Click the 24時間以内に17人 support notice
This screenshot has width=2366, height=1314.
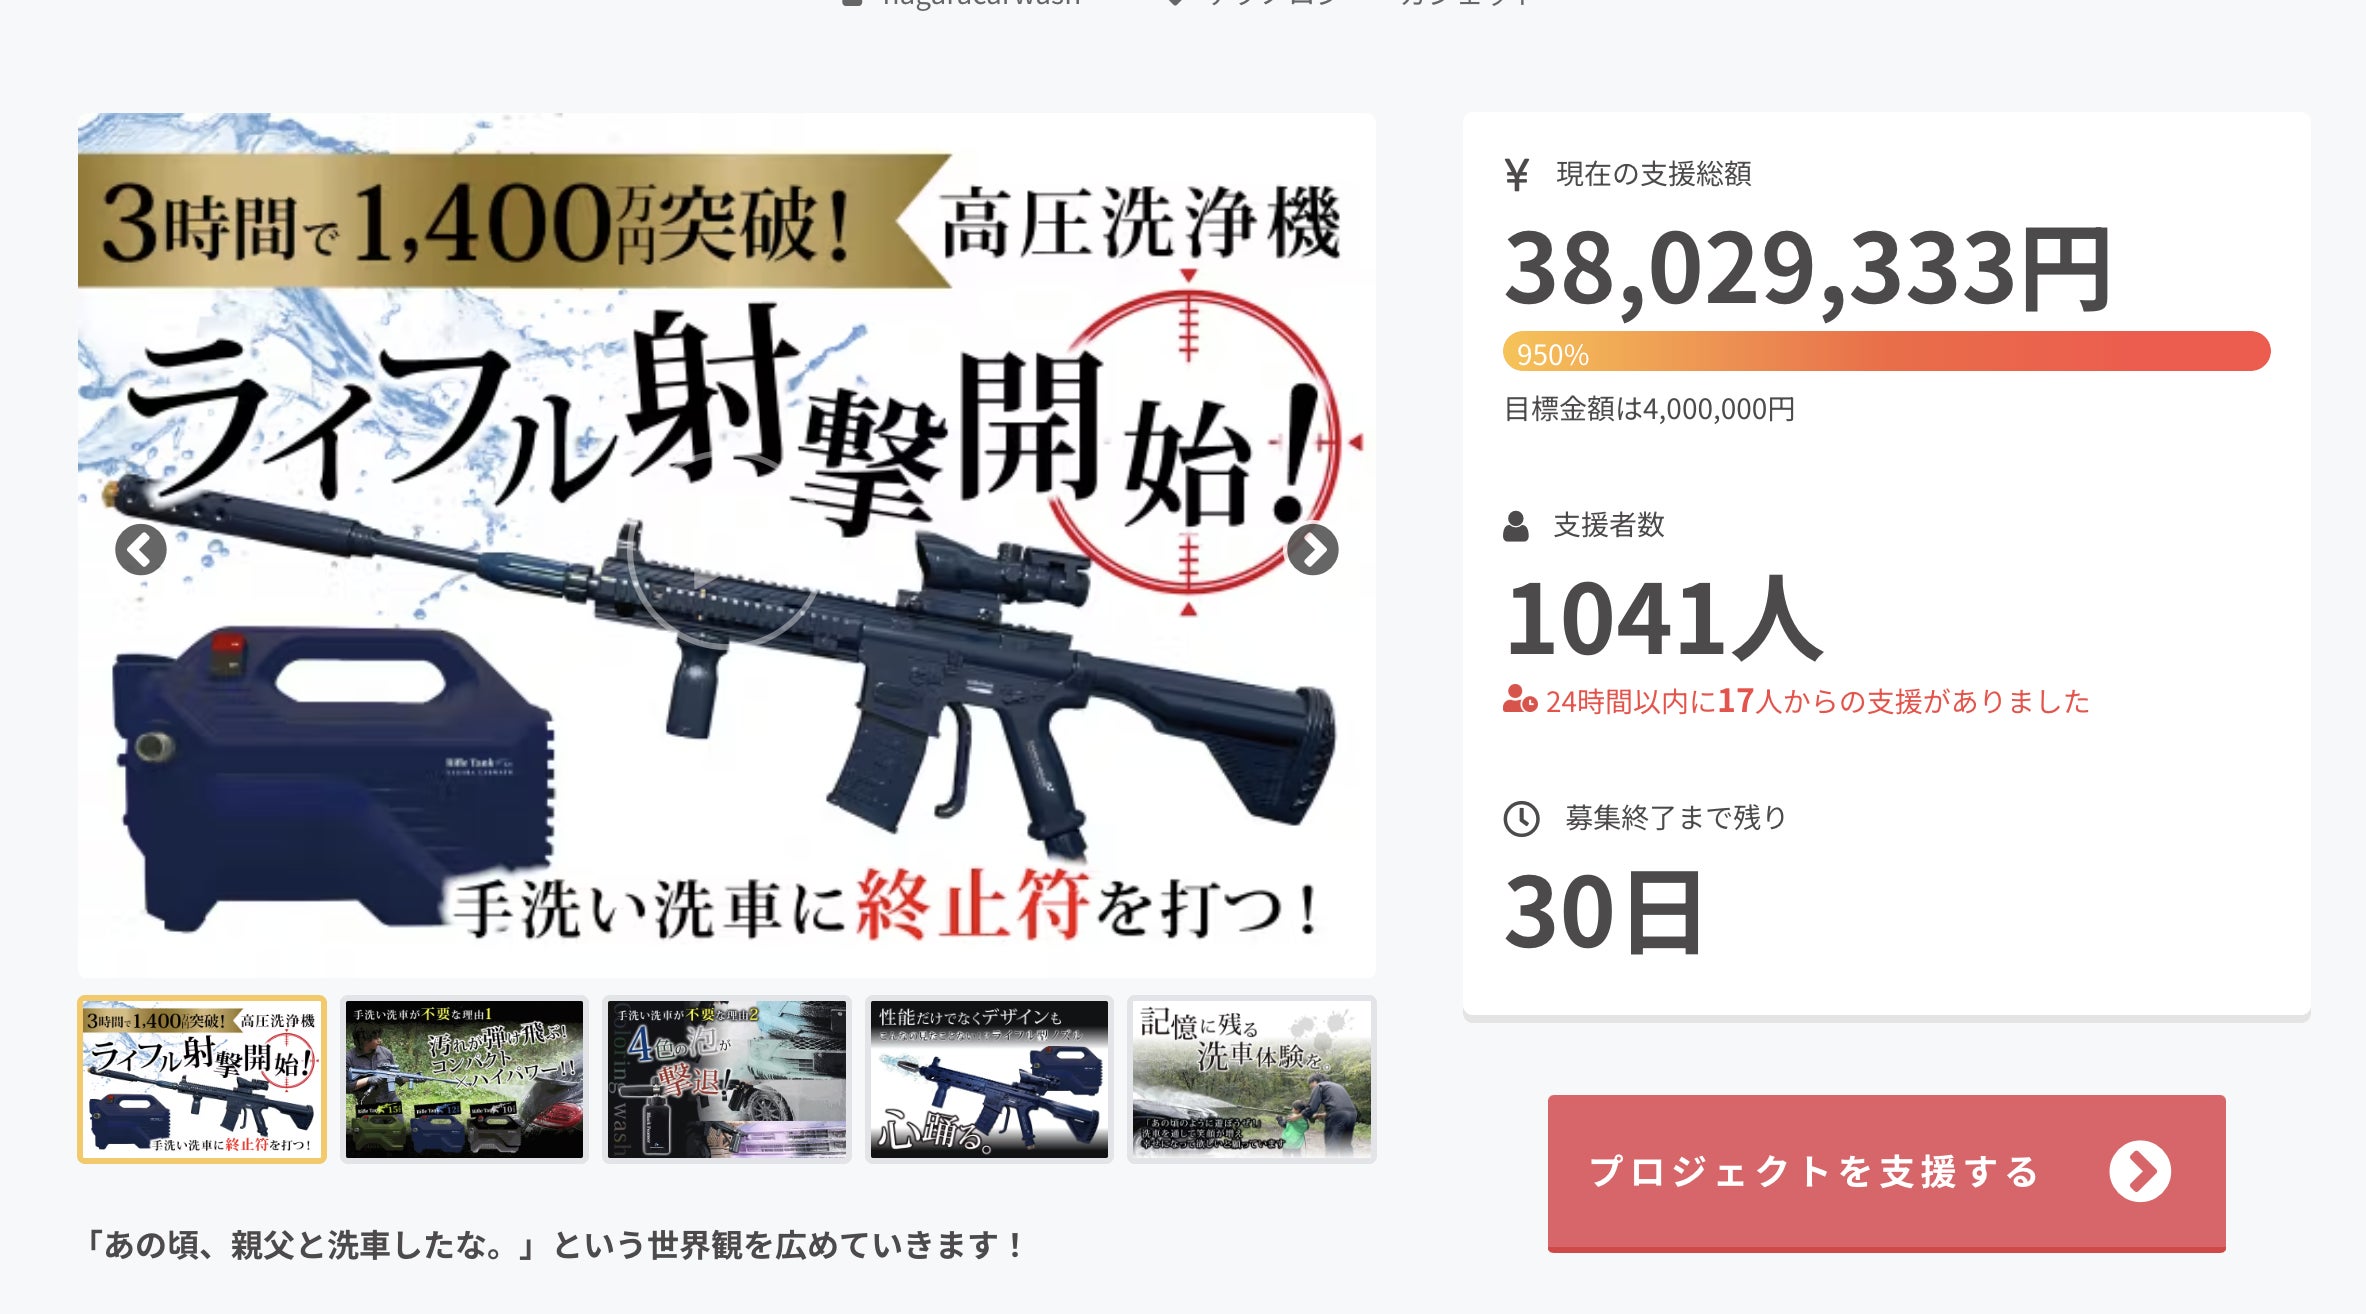[1796, 700]
